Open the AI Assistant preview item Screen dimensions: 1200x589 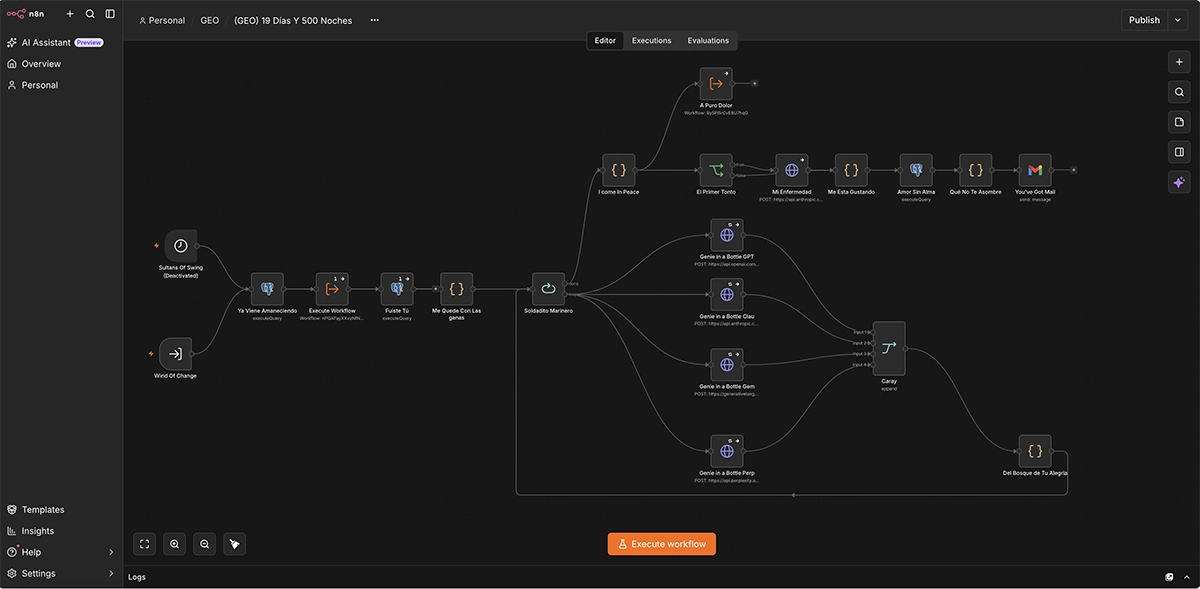61,42
